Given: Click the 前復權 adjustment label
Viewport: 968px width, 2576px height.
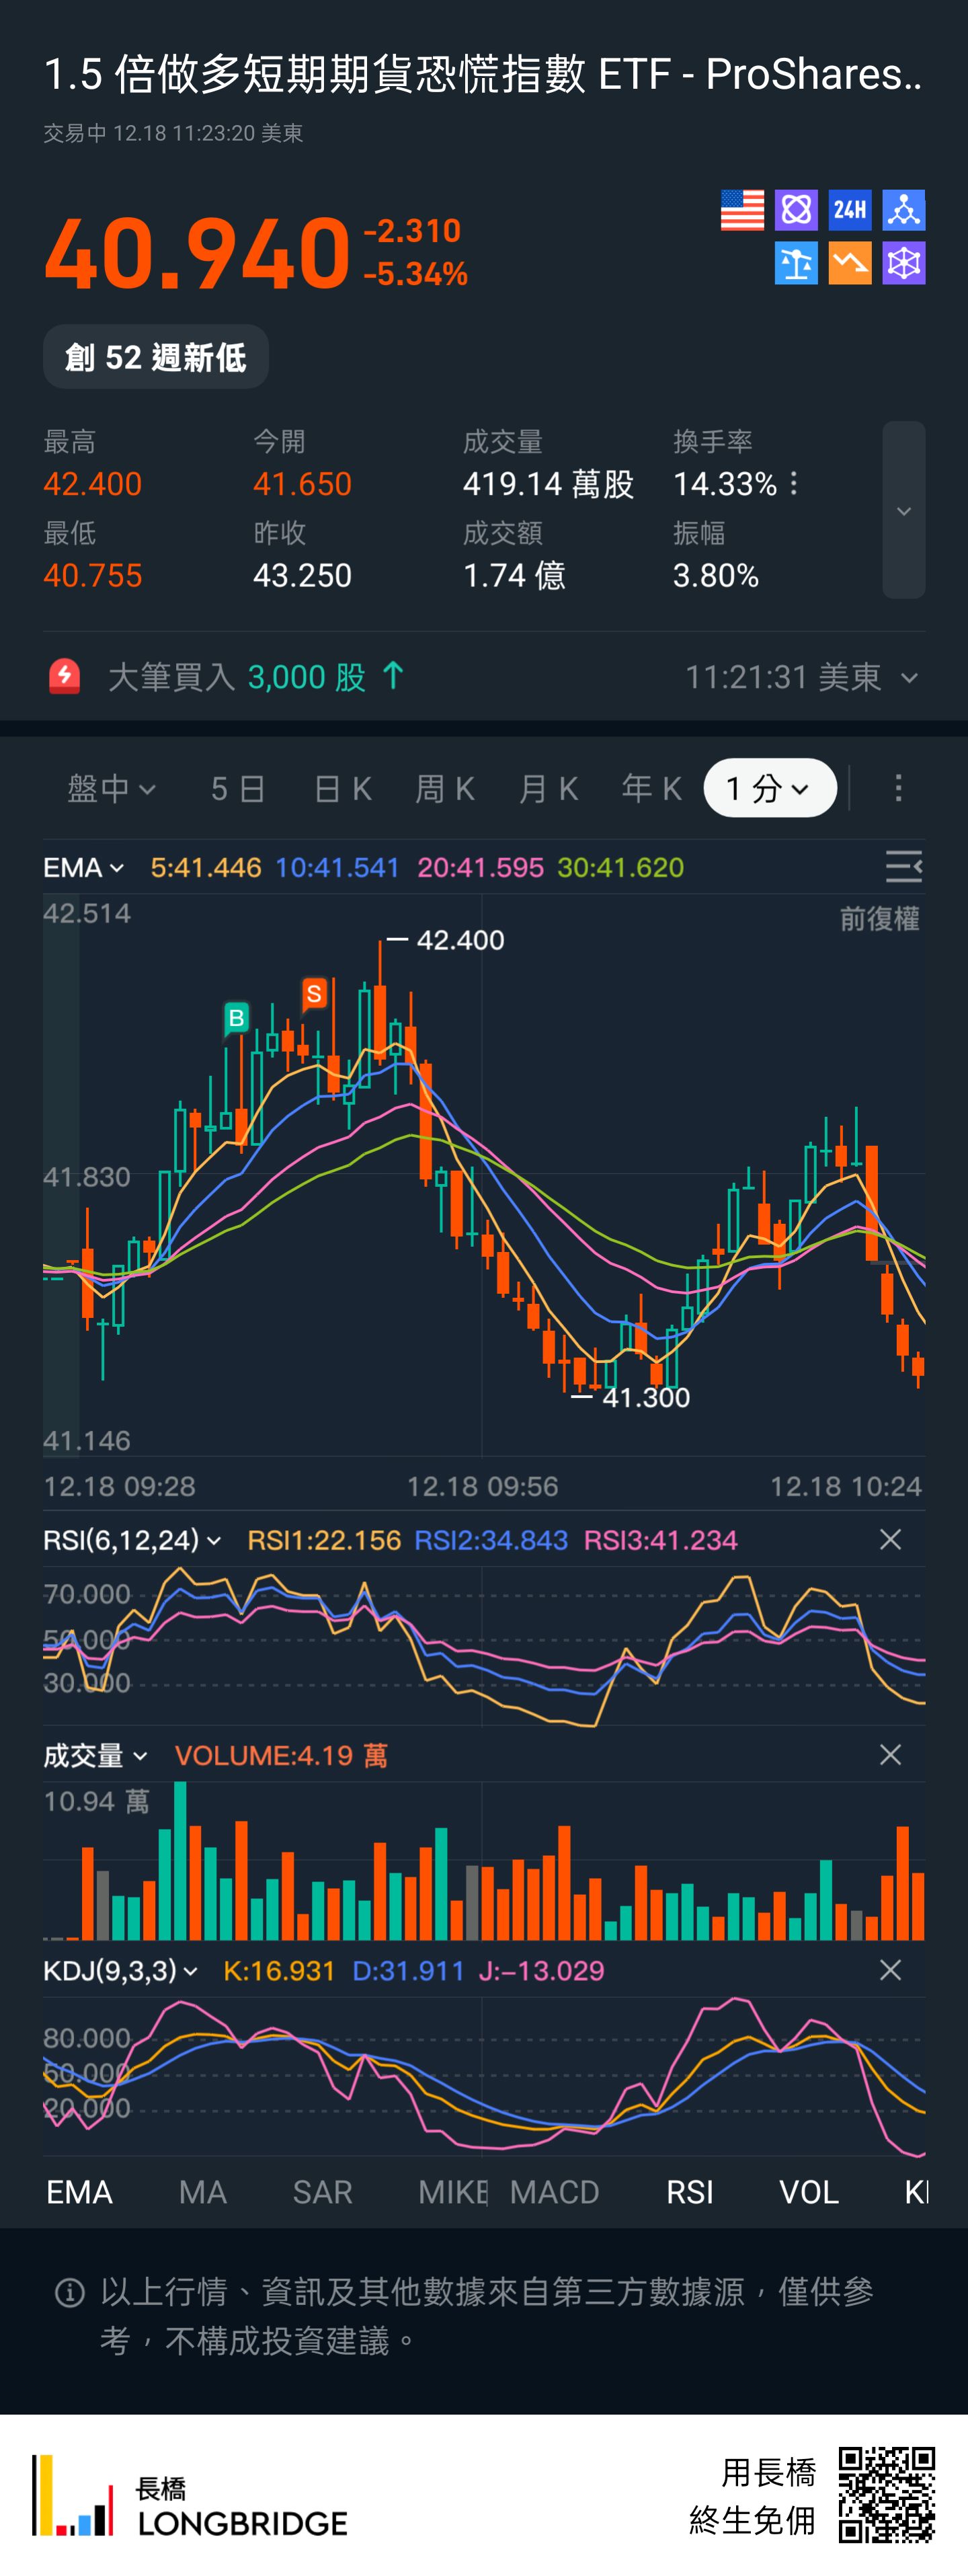Looking at the screenshot, I should coord(879,918).
